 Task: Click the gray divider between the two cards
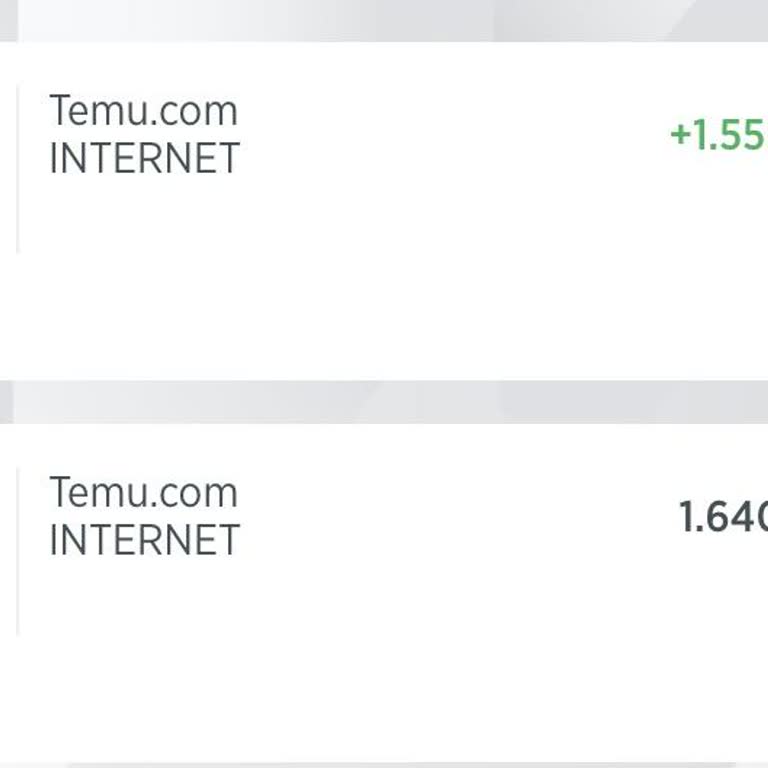pyautogui.click(x=384, y=401)
